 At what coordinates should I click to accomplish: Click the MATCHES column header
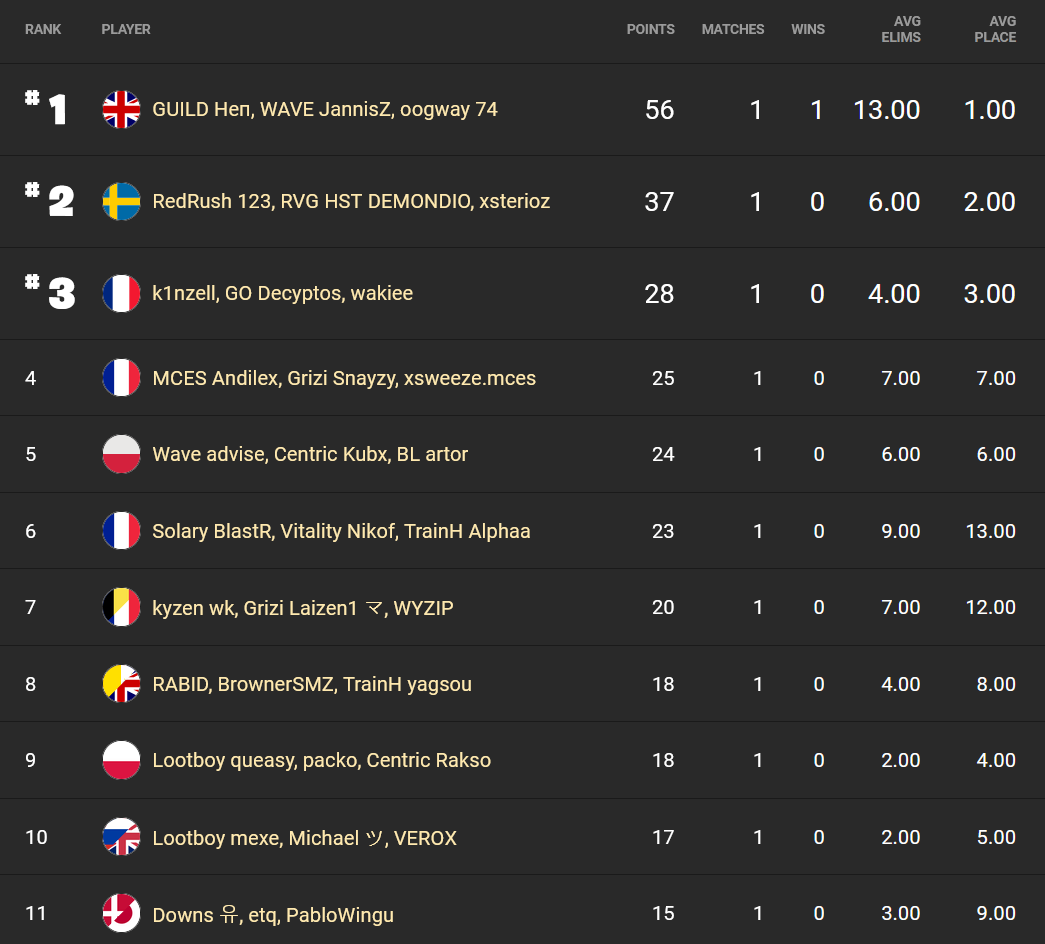click(x=733, y=29)
